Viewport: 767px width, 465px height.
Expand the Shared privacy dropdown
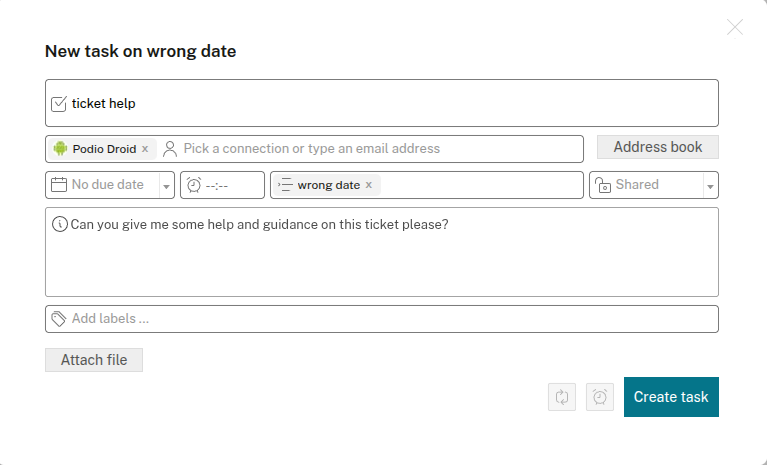(x=709, y=186)
